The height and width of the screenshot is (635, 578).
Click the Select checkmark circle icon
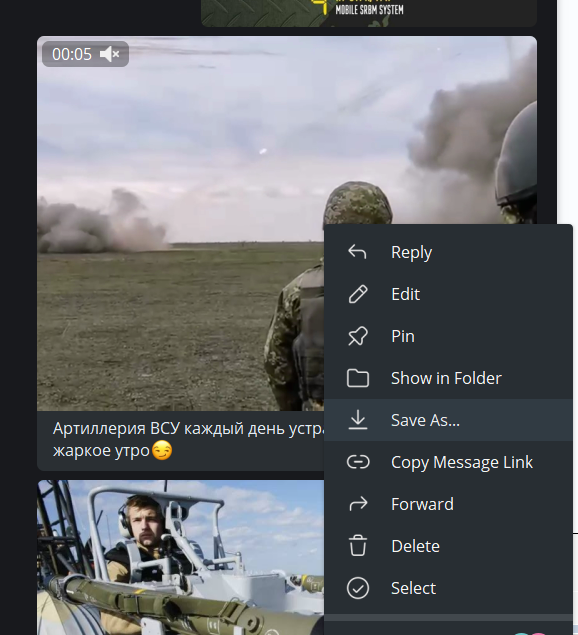358,588
